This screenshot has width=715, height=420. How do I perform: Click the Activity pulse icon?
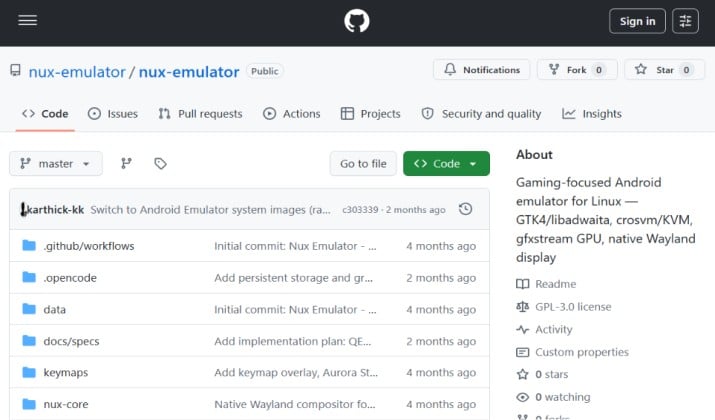coord(523,329)
